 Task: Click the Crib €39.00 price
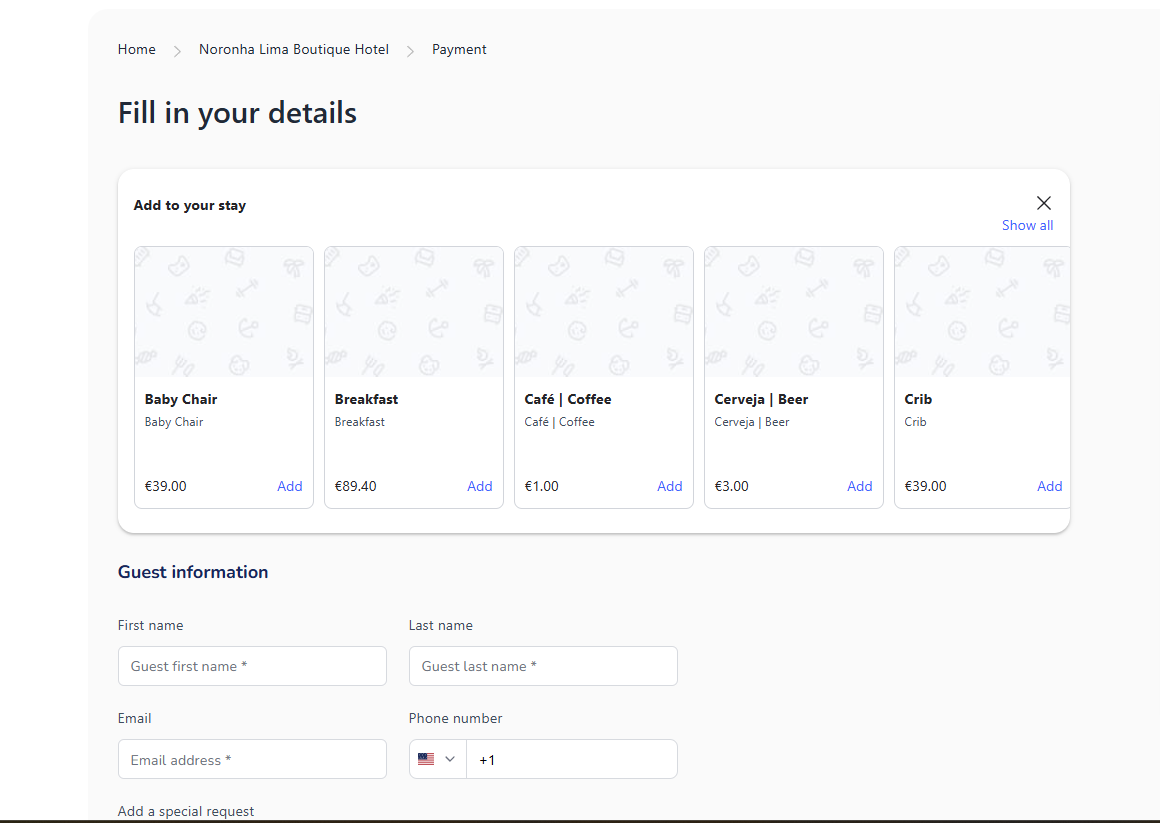(x=925, y=486)
